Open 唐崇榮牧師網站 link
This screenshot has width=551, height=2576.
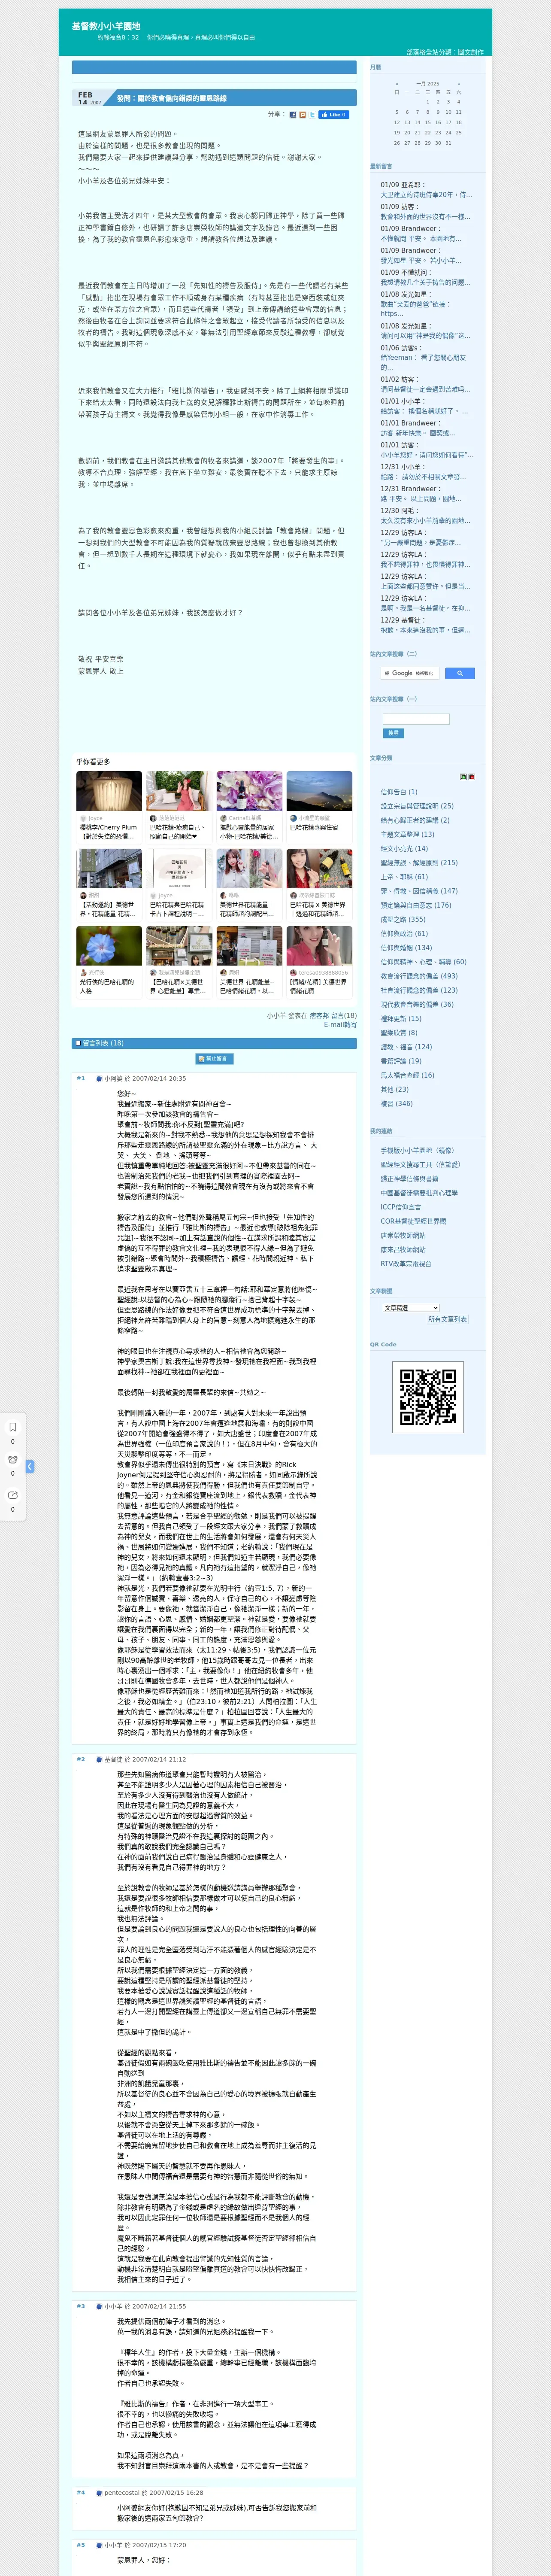pos(403,1235)
